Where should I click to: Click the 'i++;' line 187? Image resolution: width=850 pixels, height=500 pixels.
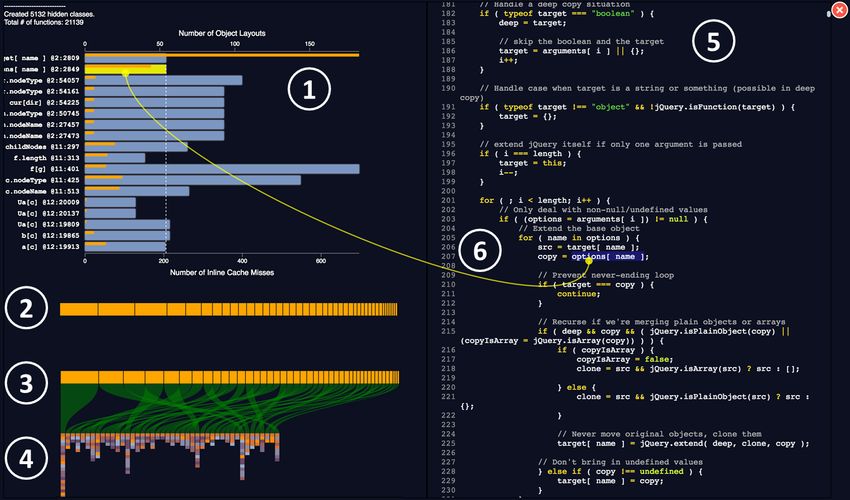click(508, 60)
